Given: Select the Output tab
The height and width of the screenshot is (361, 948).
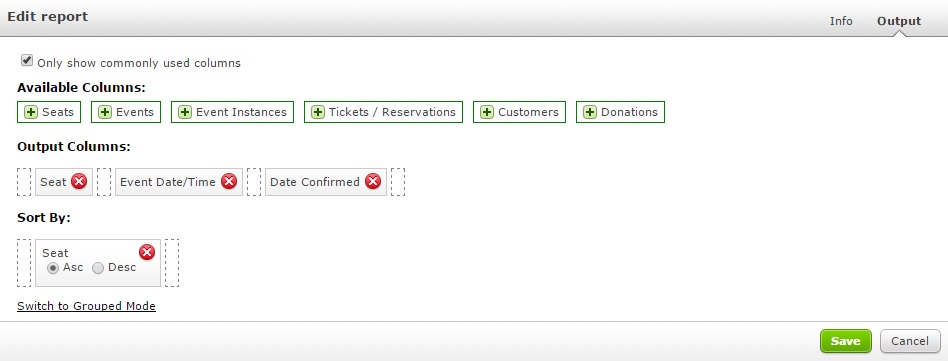Looking at the screenshot, I should (899, 21).
